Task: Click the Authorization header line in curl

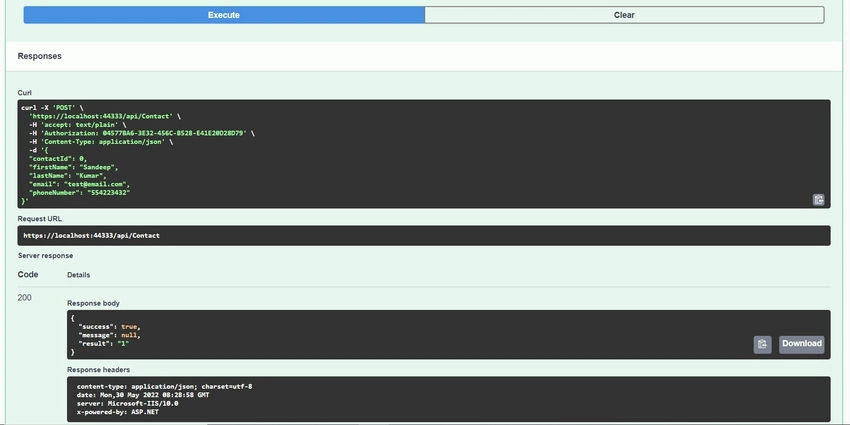Action: tap(142, 133)
